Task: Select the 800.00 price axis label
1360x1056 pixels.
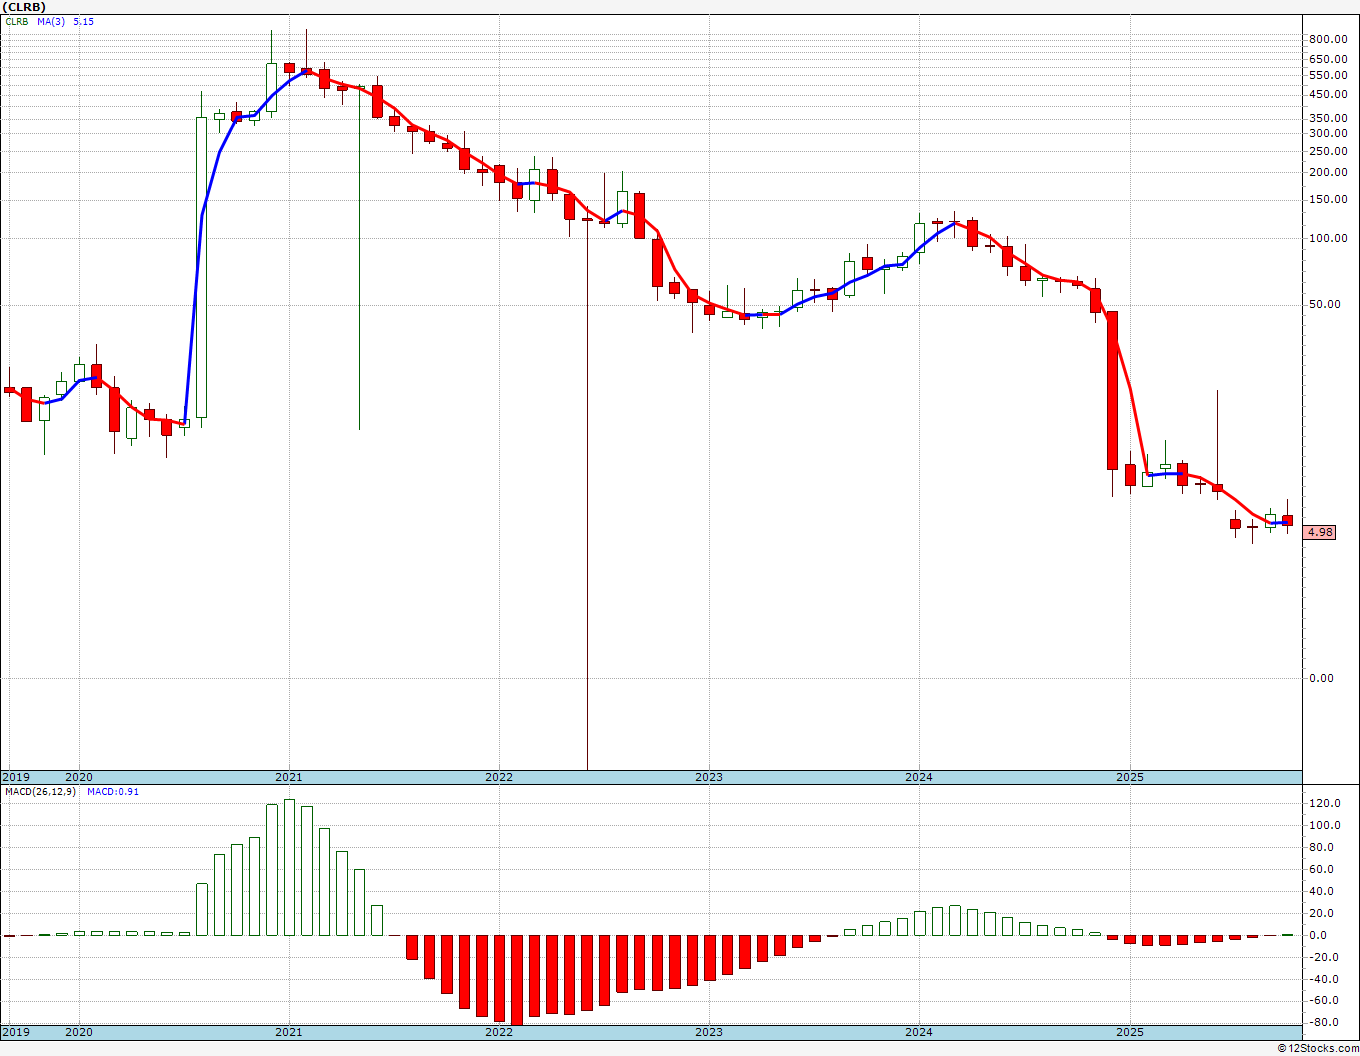Action: (x=1326, y=39)
